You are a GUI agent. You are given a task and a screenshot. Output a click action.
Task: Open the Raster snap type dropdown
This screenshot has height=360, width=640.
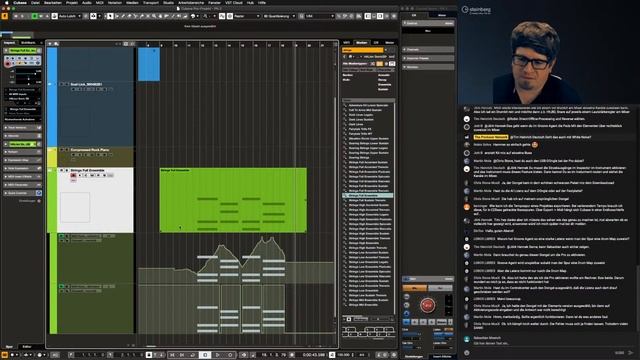click(247, 16)
